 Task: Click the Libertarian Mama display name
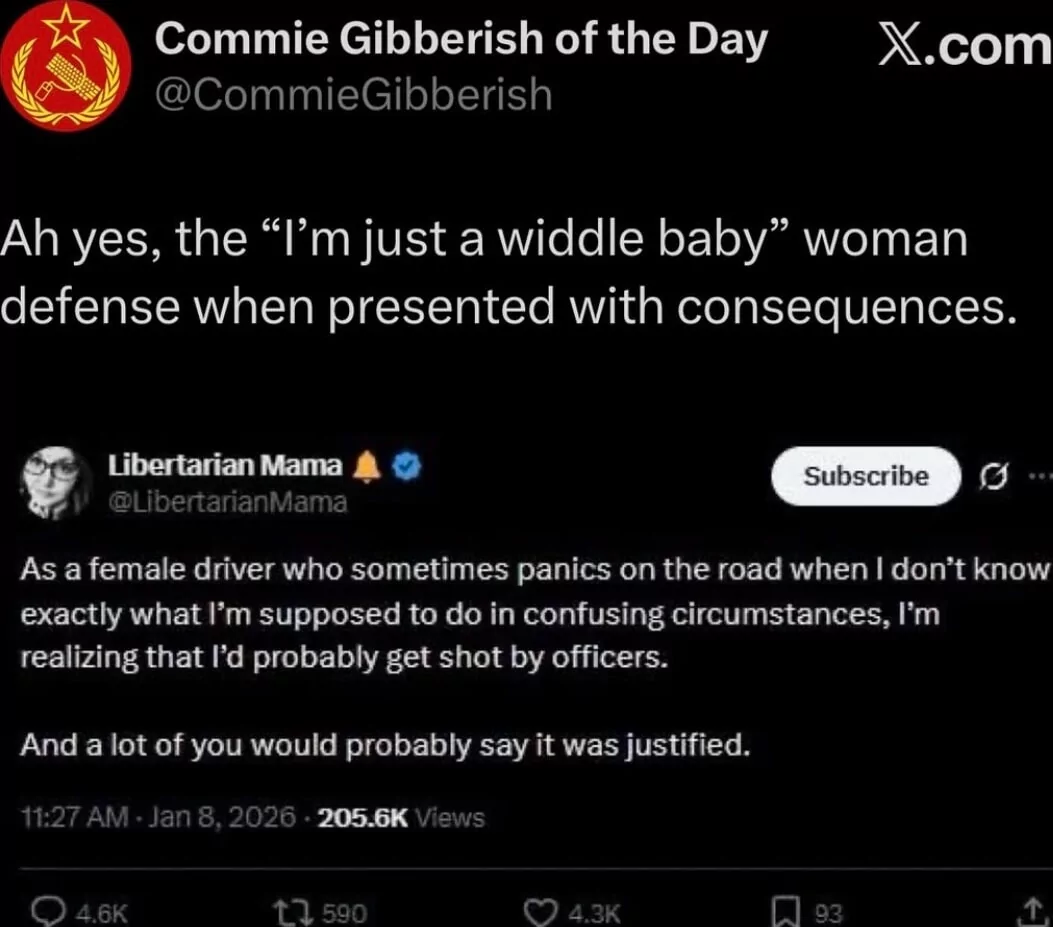click(225, 465)
